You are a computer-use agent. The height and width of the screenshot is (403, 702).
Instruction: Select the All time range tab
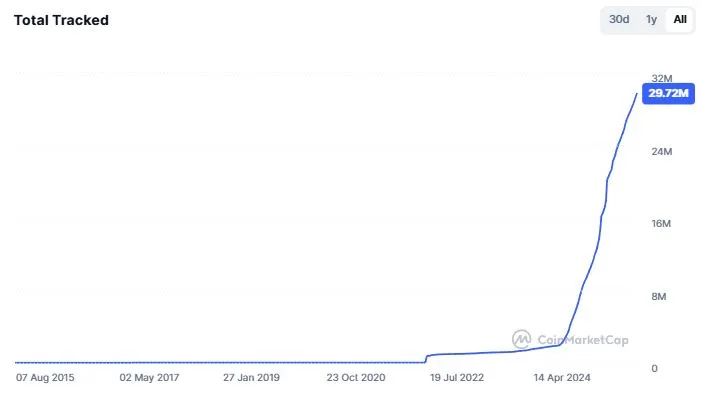(x=680, y=20)
